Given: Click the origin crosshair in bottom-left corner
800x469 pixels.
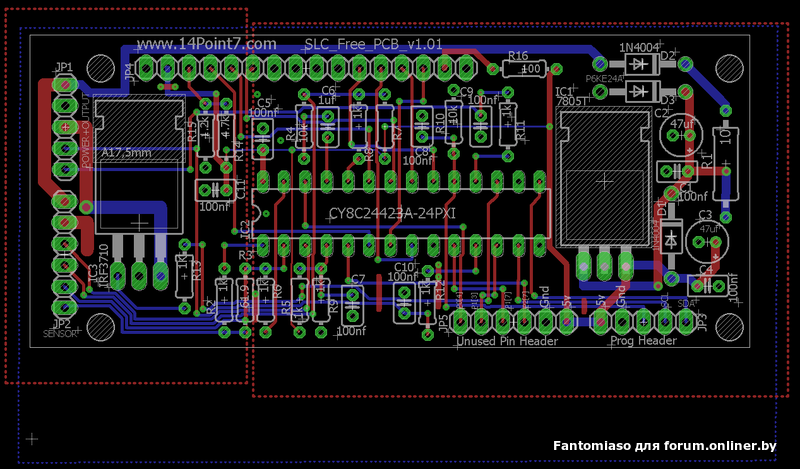Looking at the screenshot, I should click(32, 438).
